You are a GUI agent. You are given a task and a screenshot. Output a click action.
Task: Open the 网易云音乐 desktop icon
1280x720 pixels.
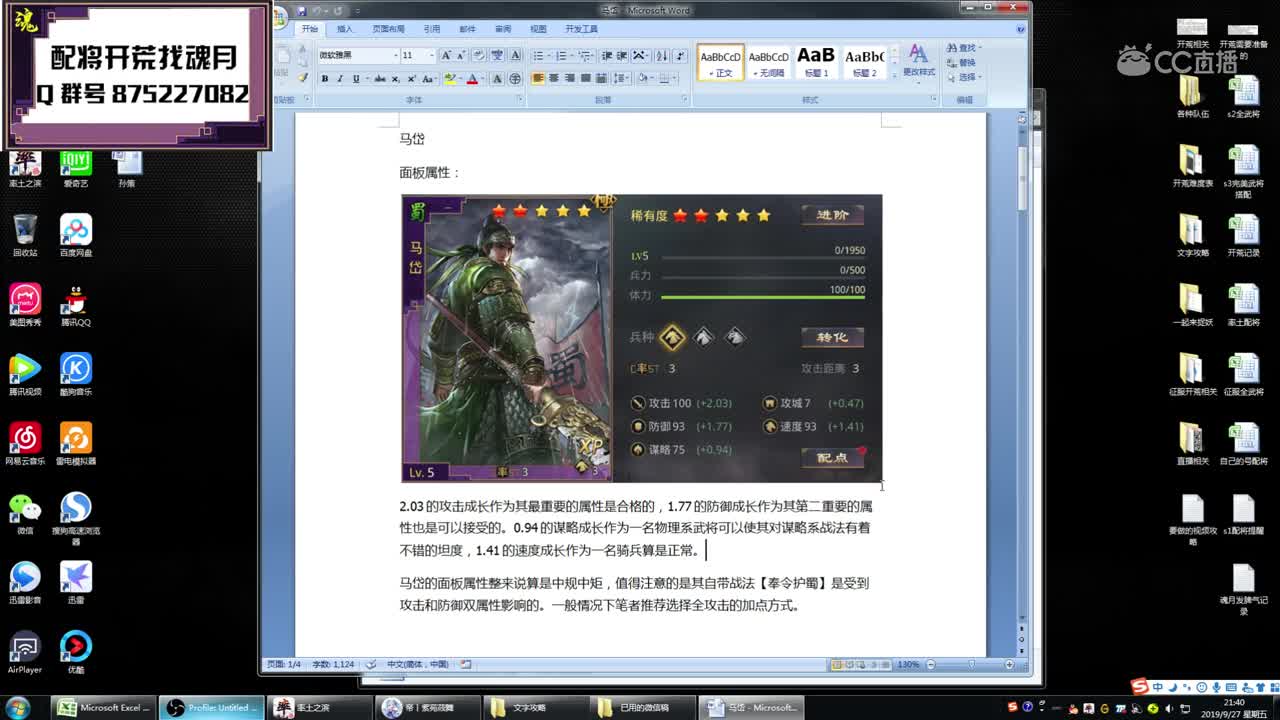25,444
